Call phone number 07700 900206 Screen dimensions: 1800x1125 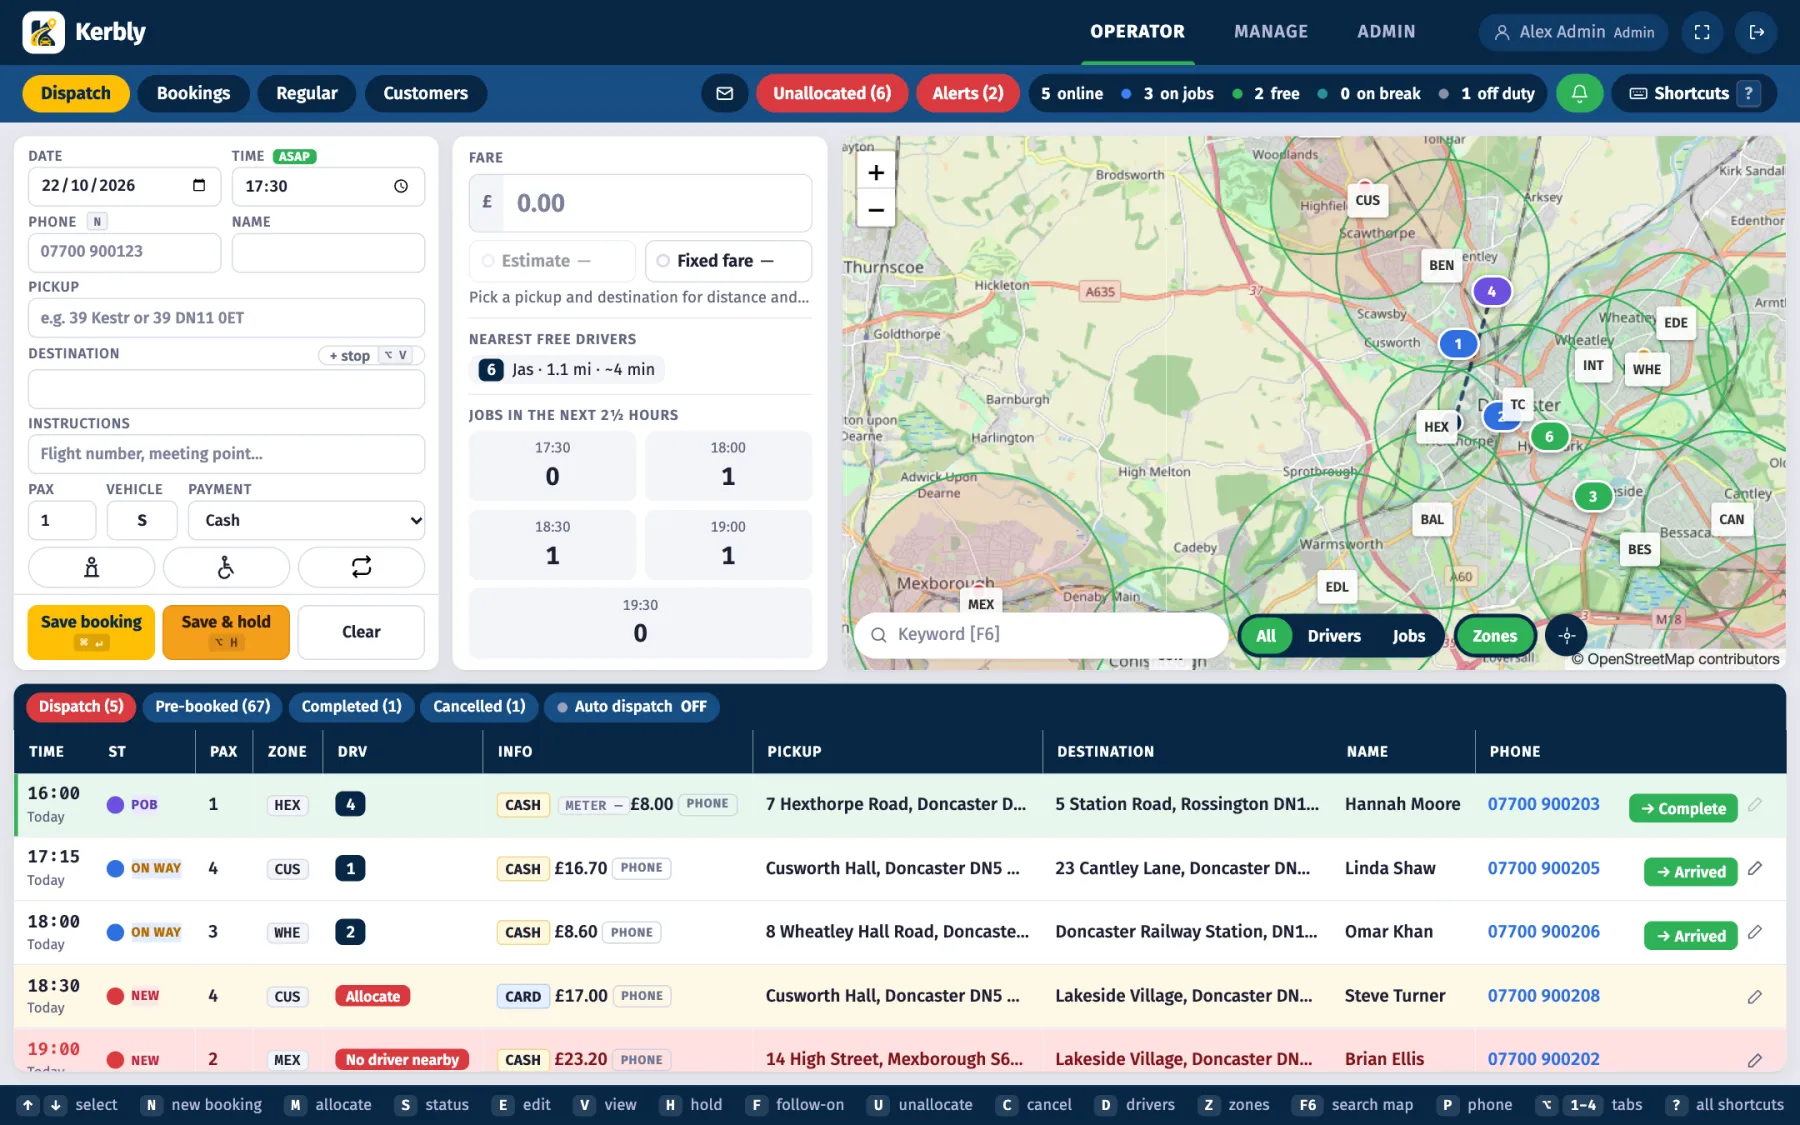[x=1543, y=932]
